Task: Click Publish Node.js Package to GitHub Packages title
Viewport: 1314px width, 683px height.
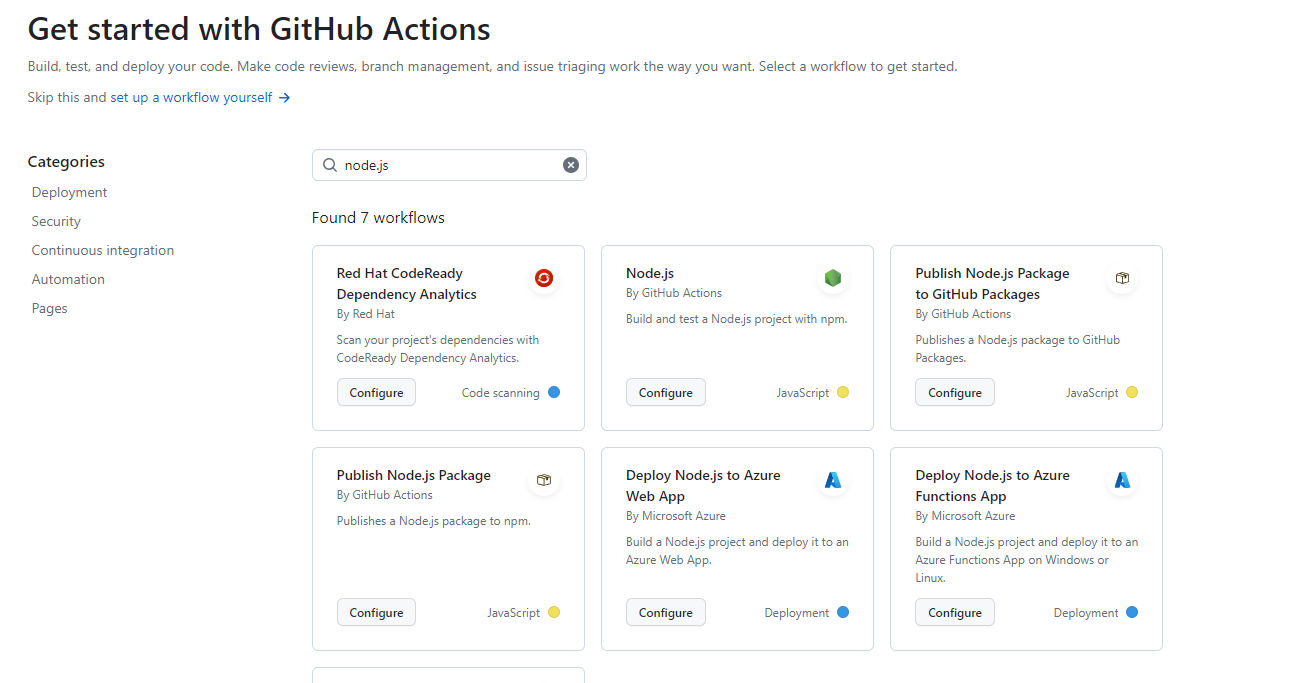Action: click(x=992, y=283)
